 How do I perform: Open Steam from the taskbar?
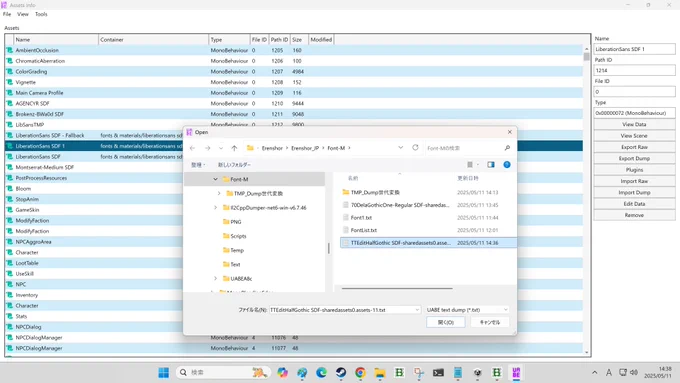[341, 373]
